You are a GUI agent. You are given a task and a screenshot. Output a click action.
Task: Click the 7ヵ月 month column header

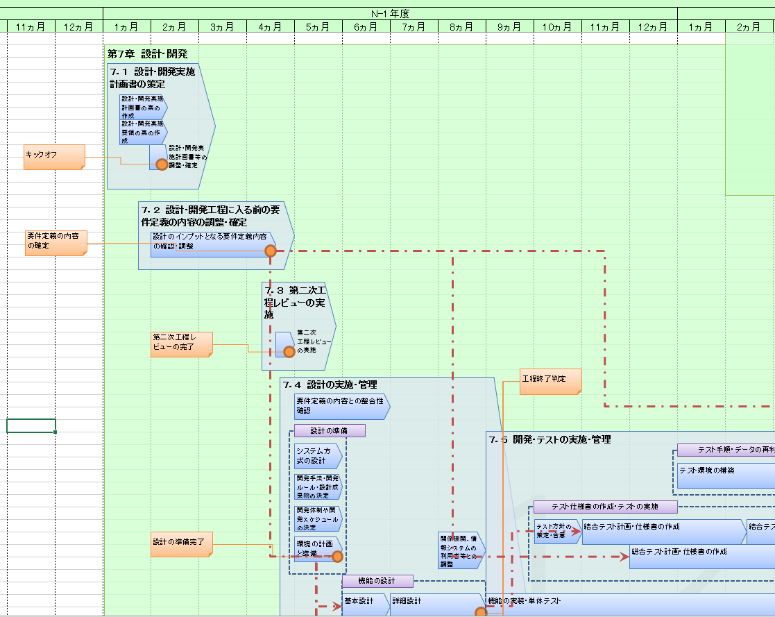pos(414,27)
